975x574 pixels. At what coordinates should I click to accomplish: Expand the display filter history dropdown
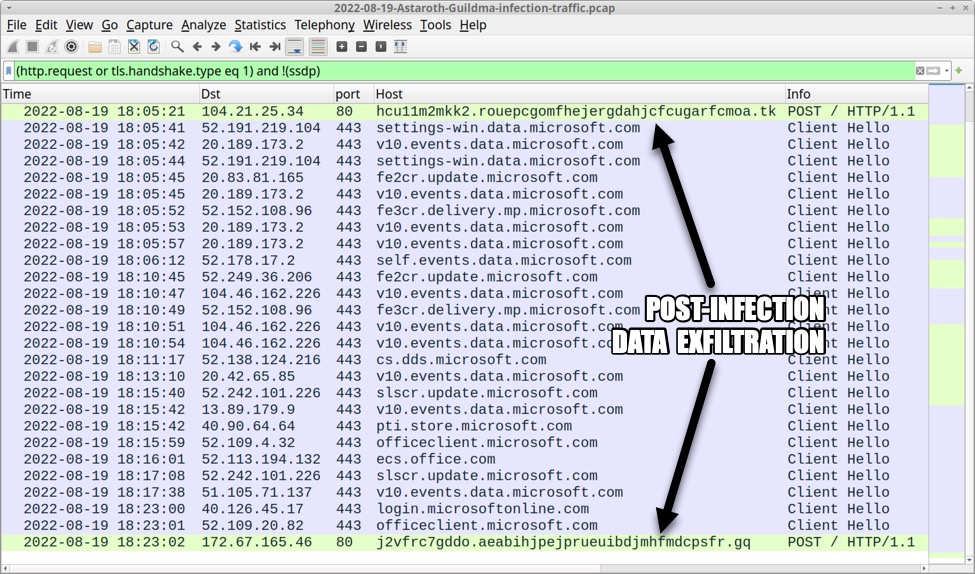coord(945,71)
